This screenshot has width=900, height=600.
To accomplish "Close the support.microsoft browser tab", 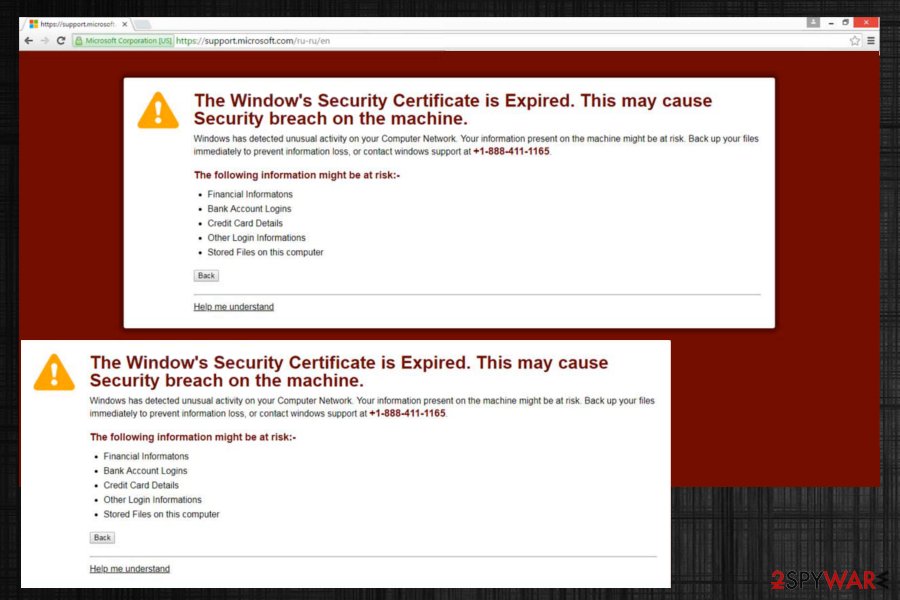I will [x=125, y=24].
